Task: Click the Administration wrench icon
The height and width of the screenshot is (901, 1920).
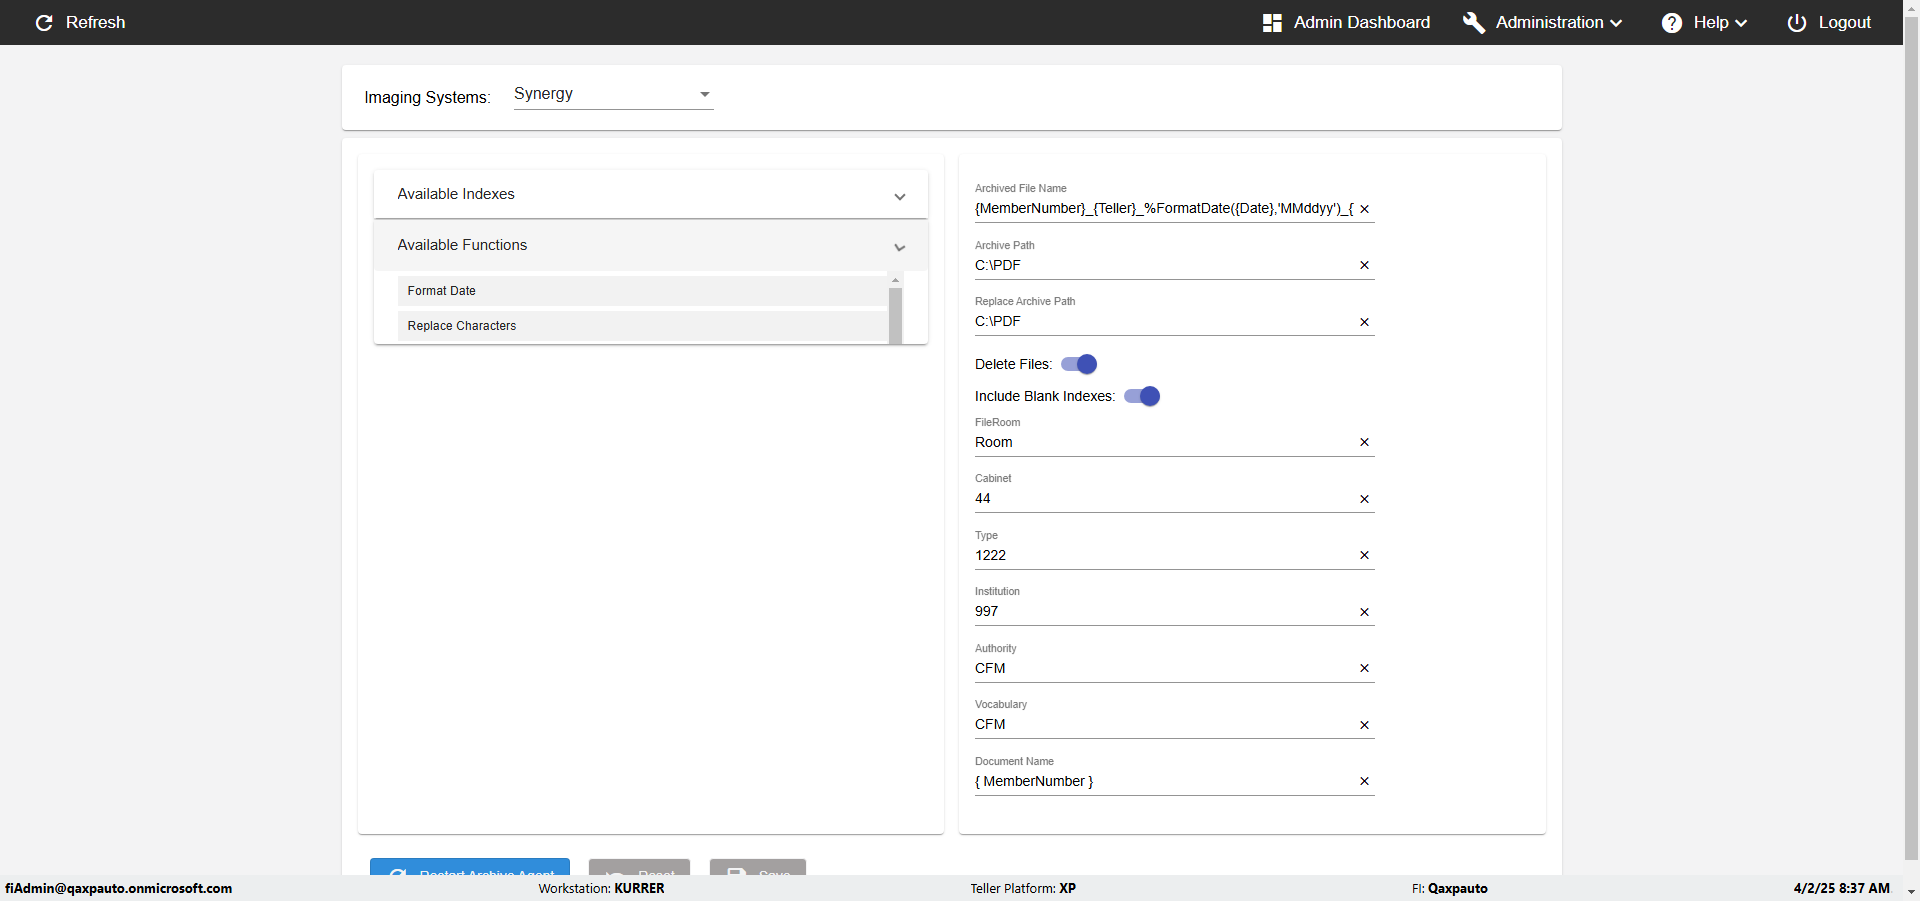Action: pyautogui.click(x=1473, y=23)
